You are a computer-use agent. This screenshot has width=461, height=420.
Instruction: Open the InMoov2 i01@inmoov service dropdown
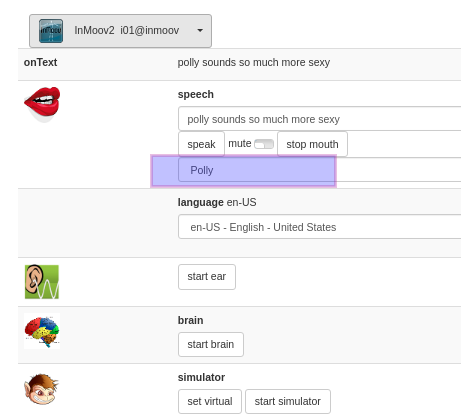pos(120,31)
